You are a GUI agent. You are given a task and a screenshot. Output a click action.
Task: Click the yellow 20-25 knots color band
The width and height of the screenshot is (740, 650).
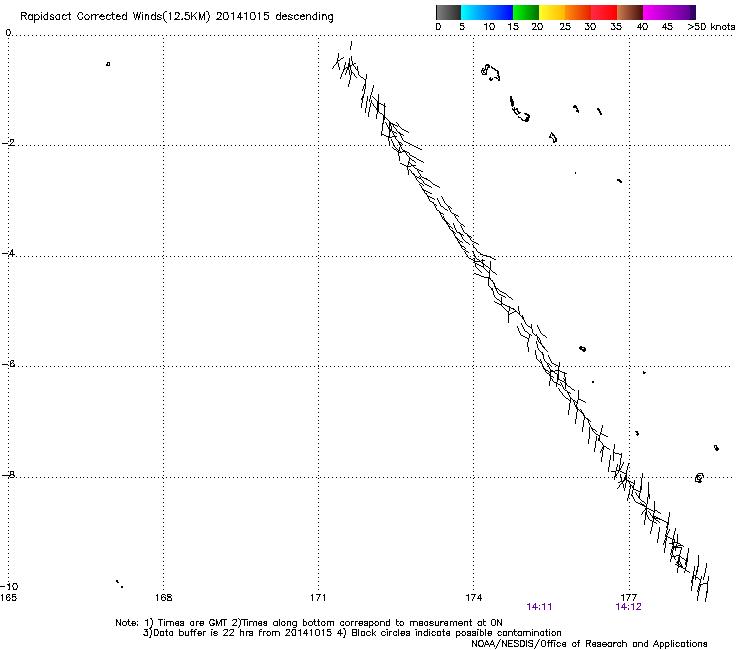point(552,12)
